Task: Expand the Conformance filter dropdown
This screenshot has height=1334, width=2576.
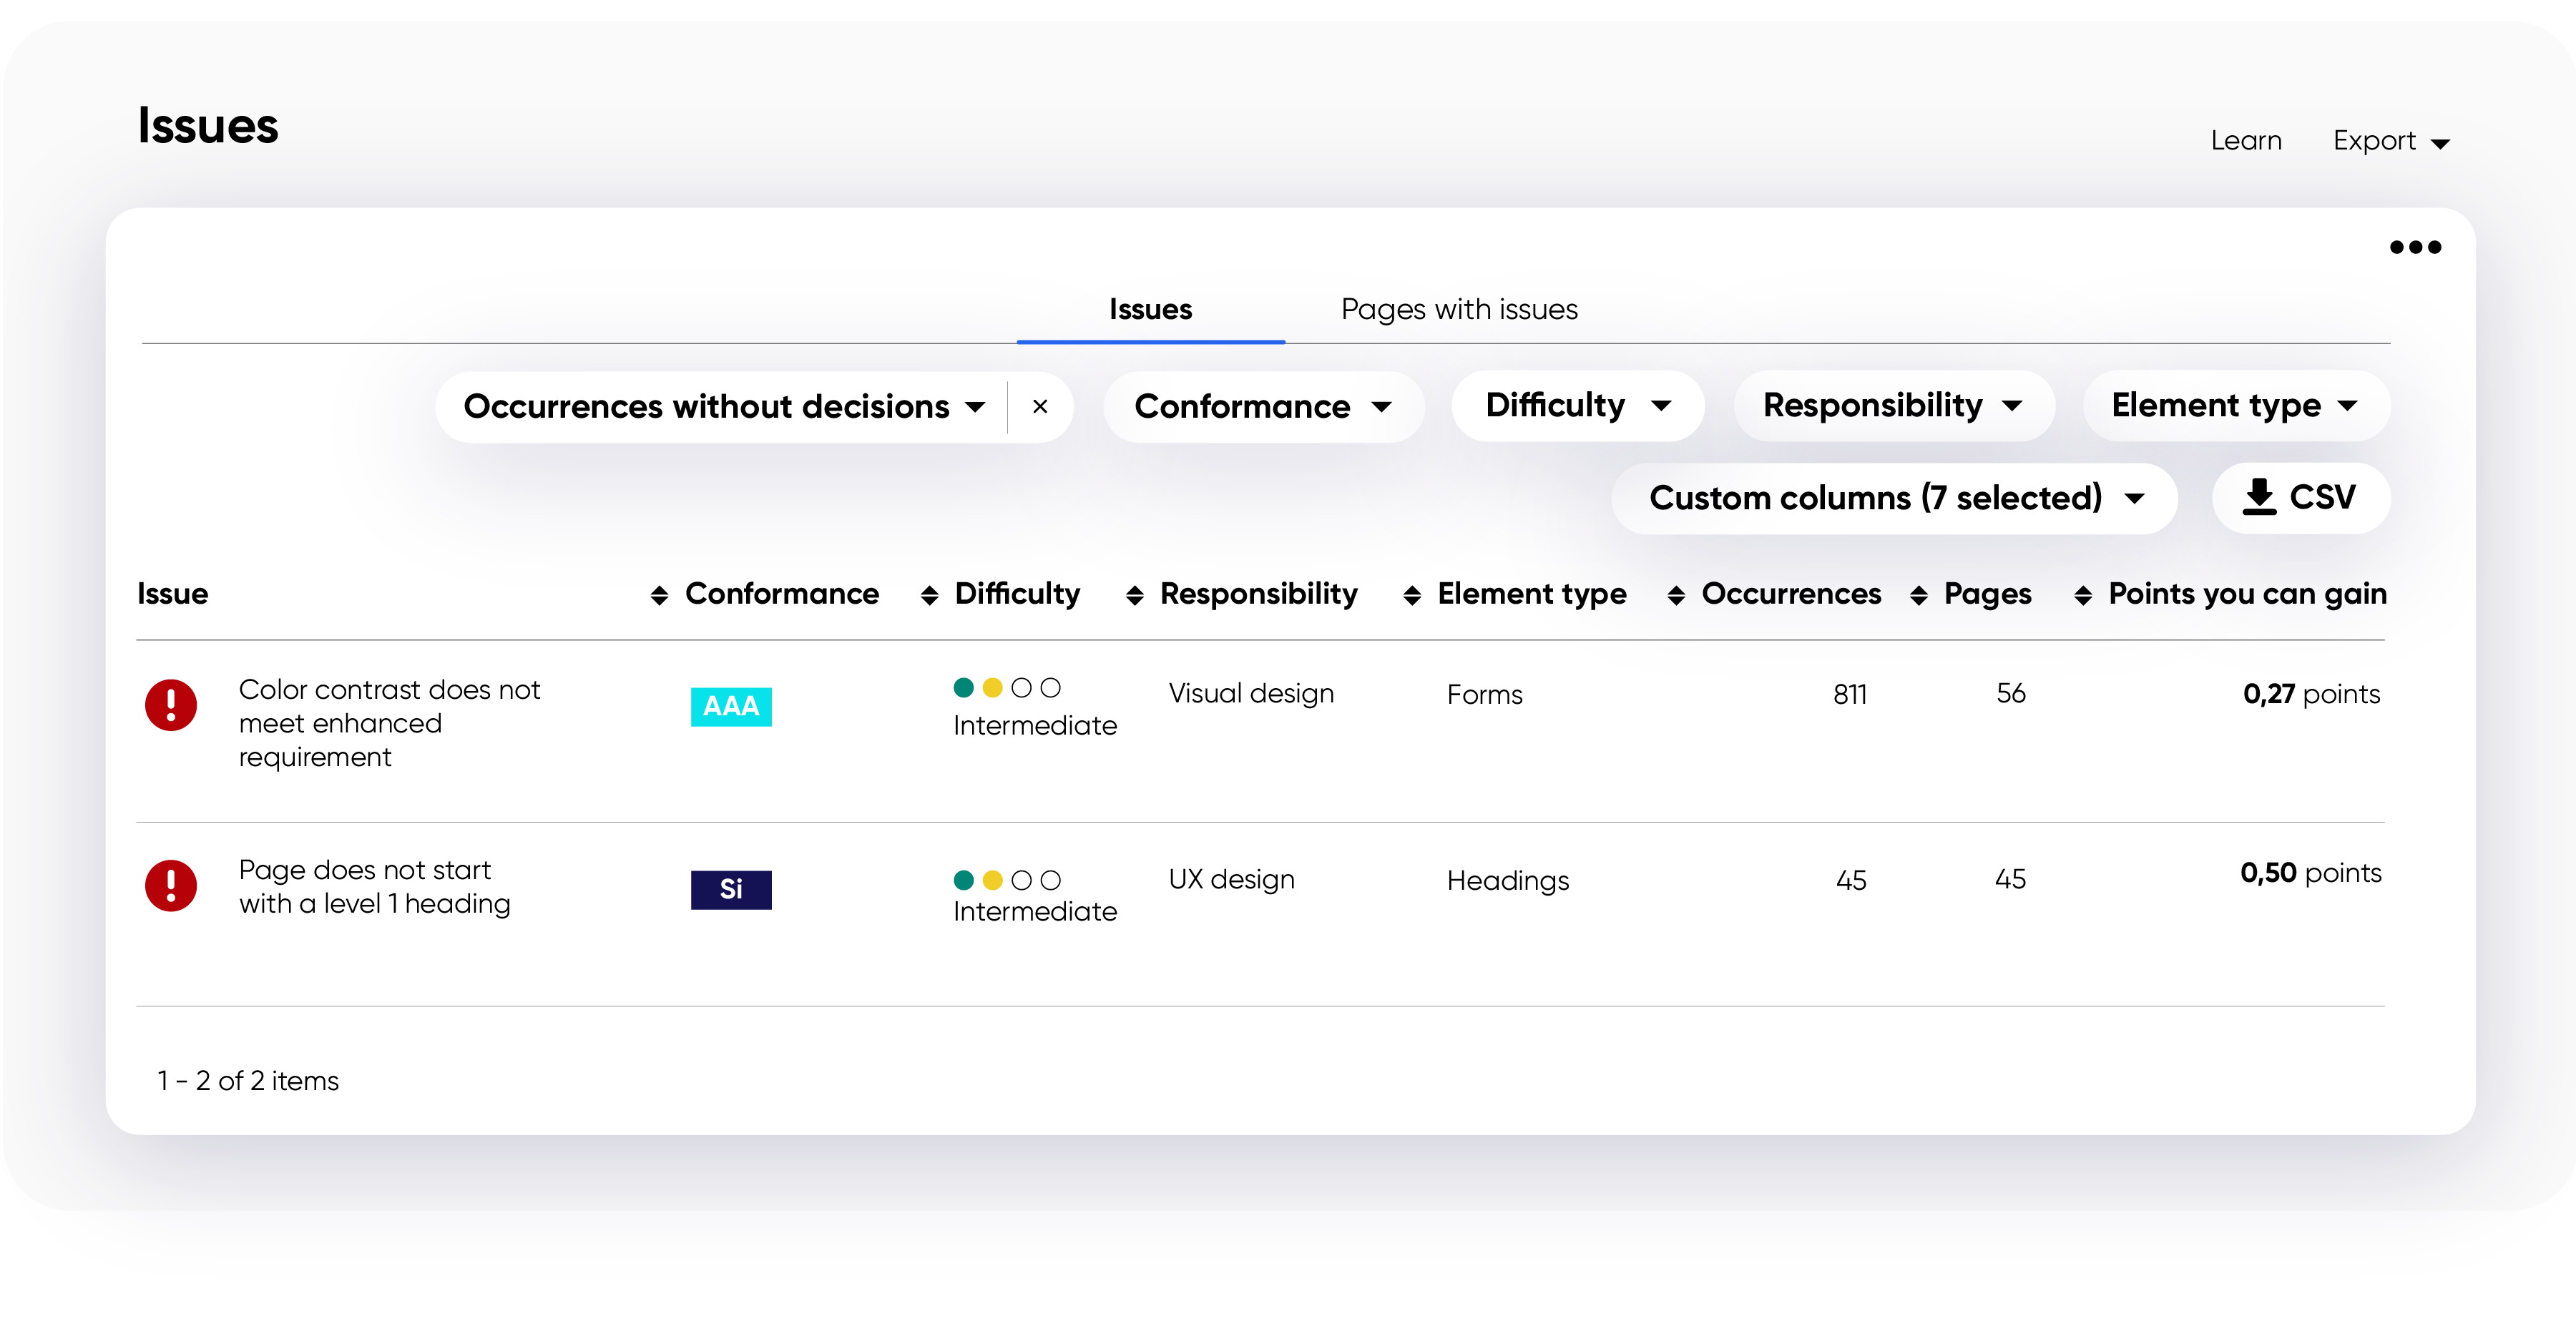Action: 1263,407
